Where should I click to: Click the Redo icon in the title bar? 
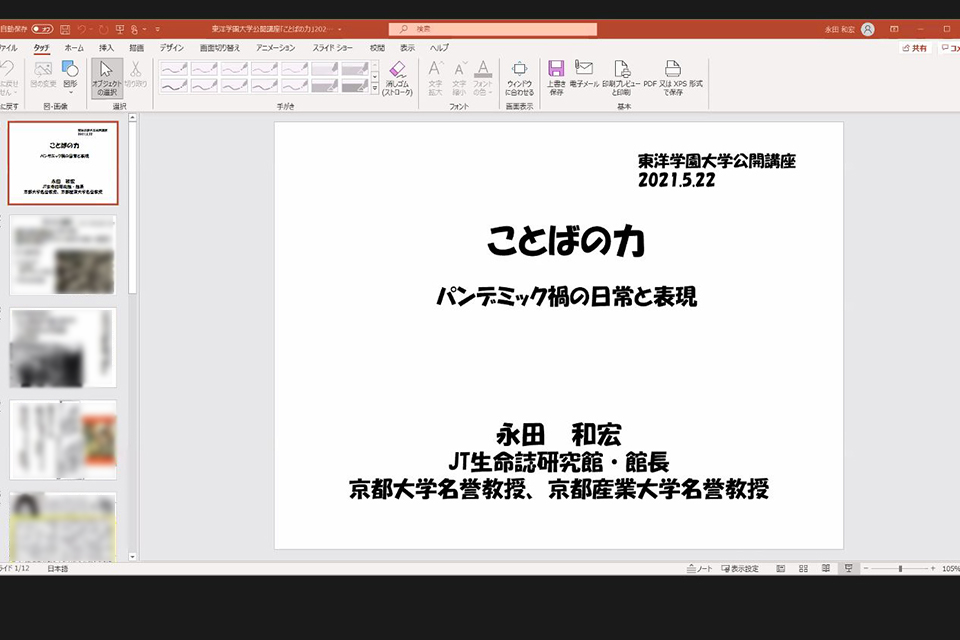click(x=103, y=29)
